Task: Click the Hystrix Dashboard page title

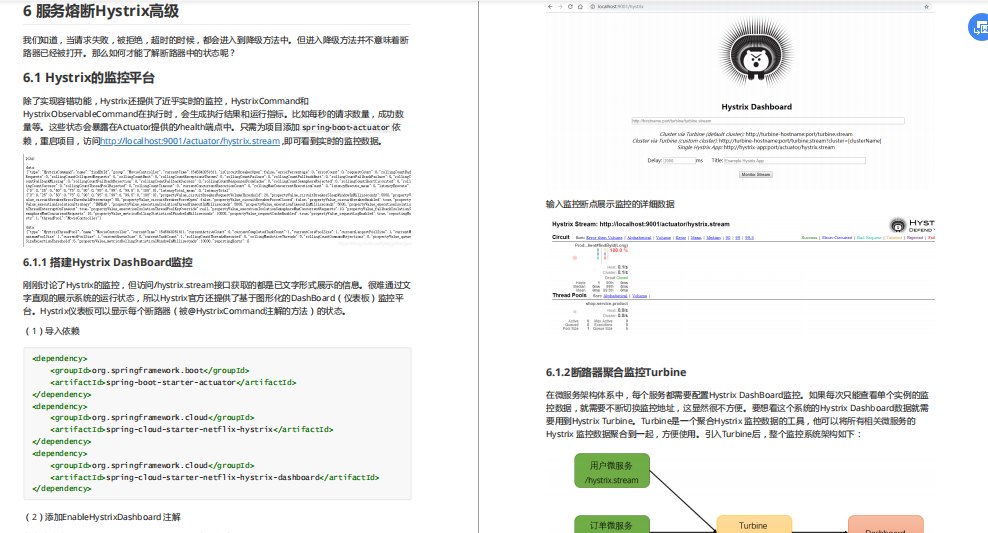Action: point(756,107)
